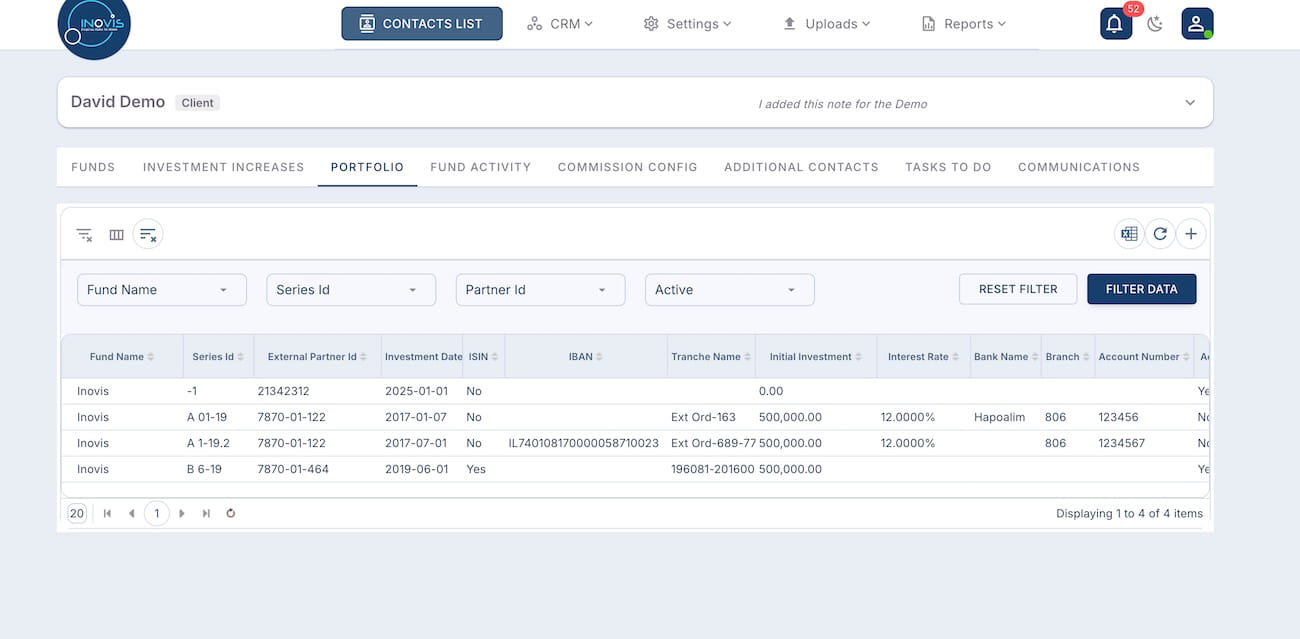This screenshot has width=1300, height=639.
Task: Click the clear filters icon
Action: 85,235
